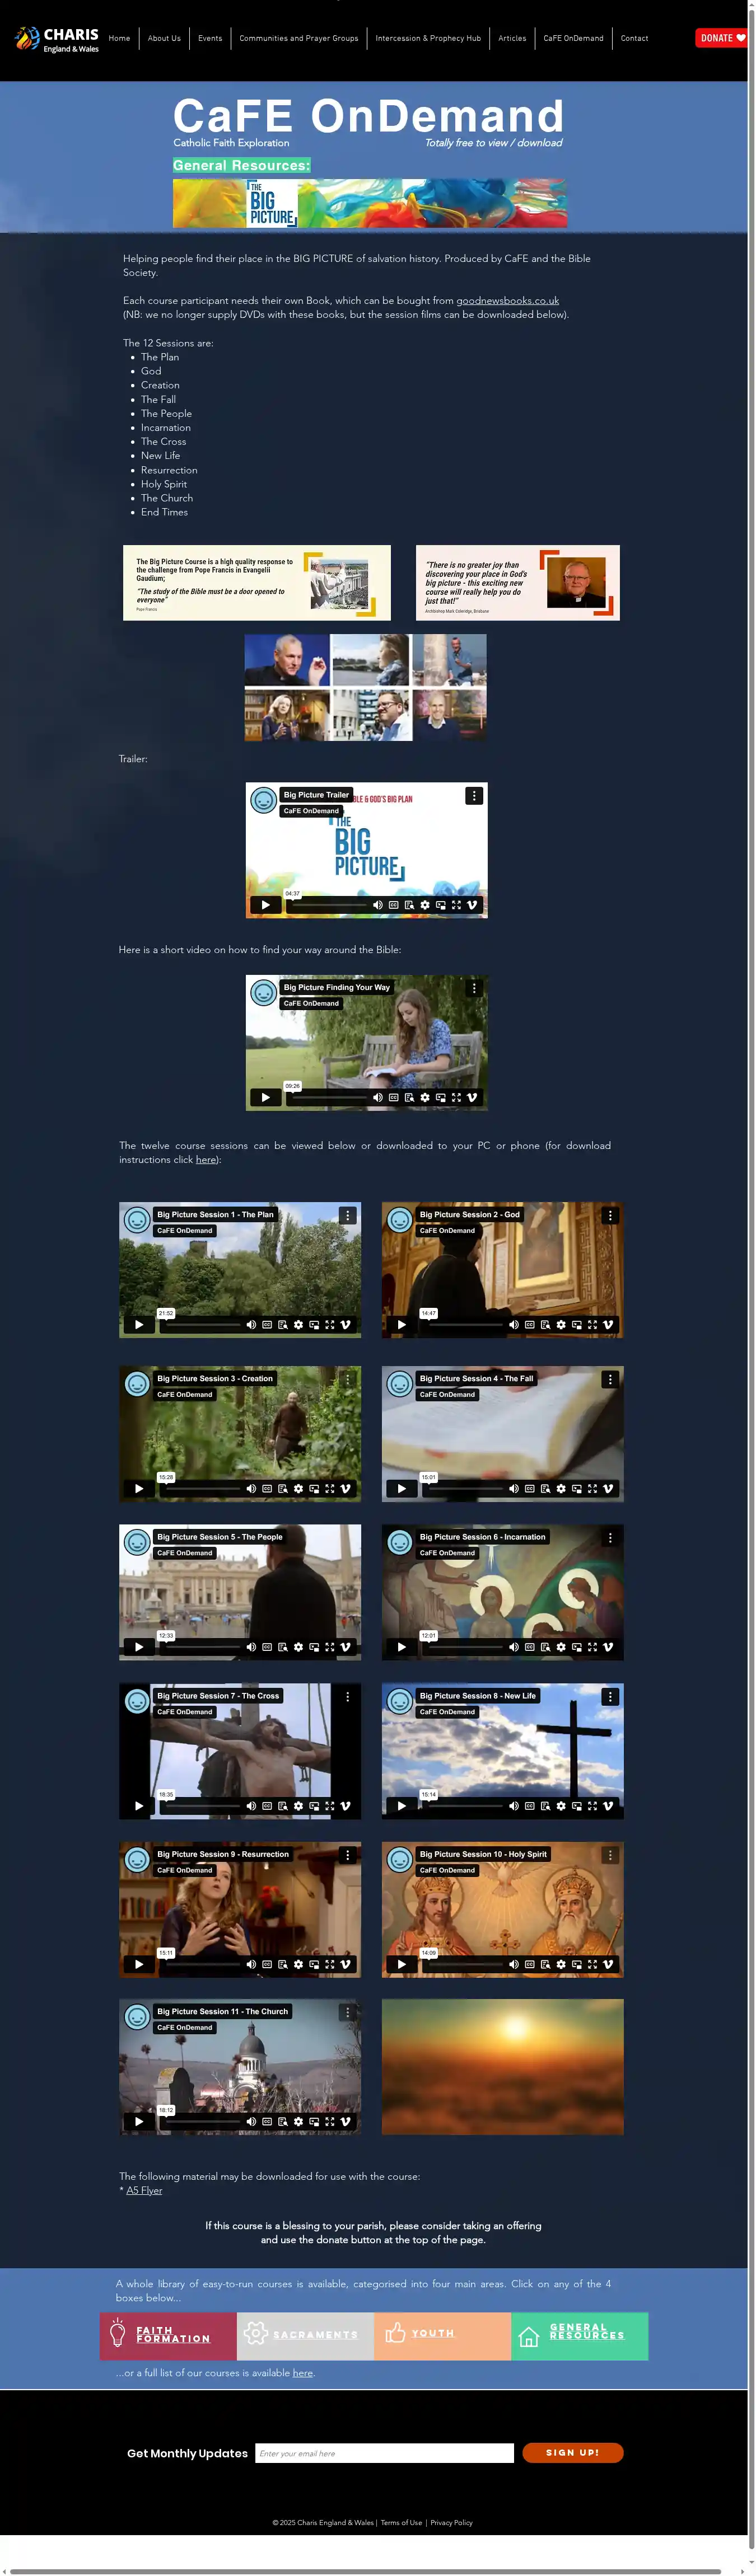Click the house icon beside General Resources
The width and height of the screenshot is (756, 2576).
click(529, 2335)
